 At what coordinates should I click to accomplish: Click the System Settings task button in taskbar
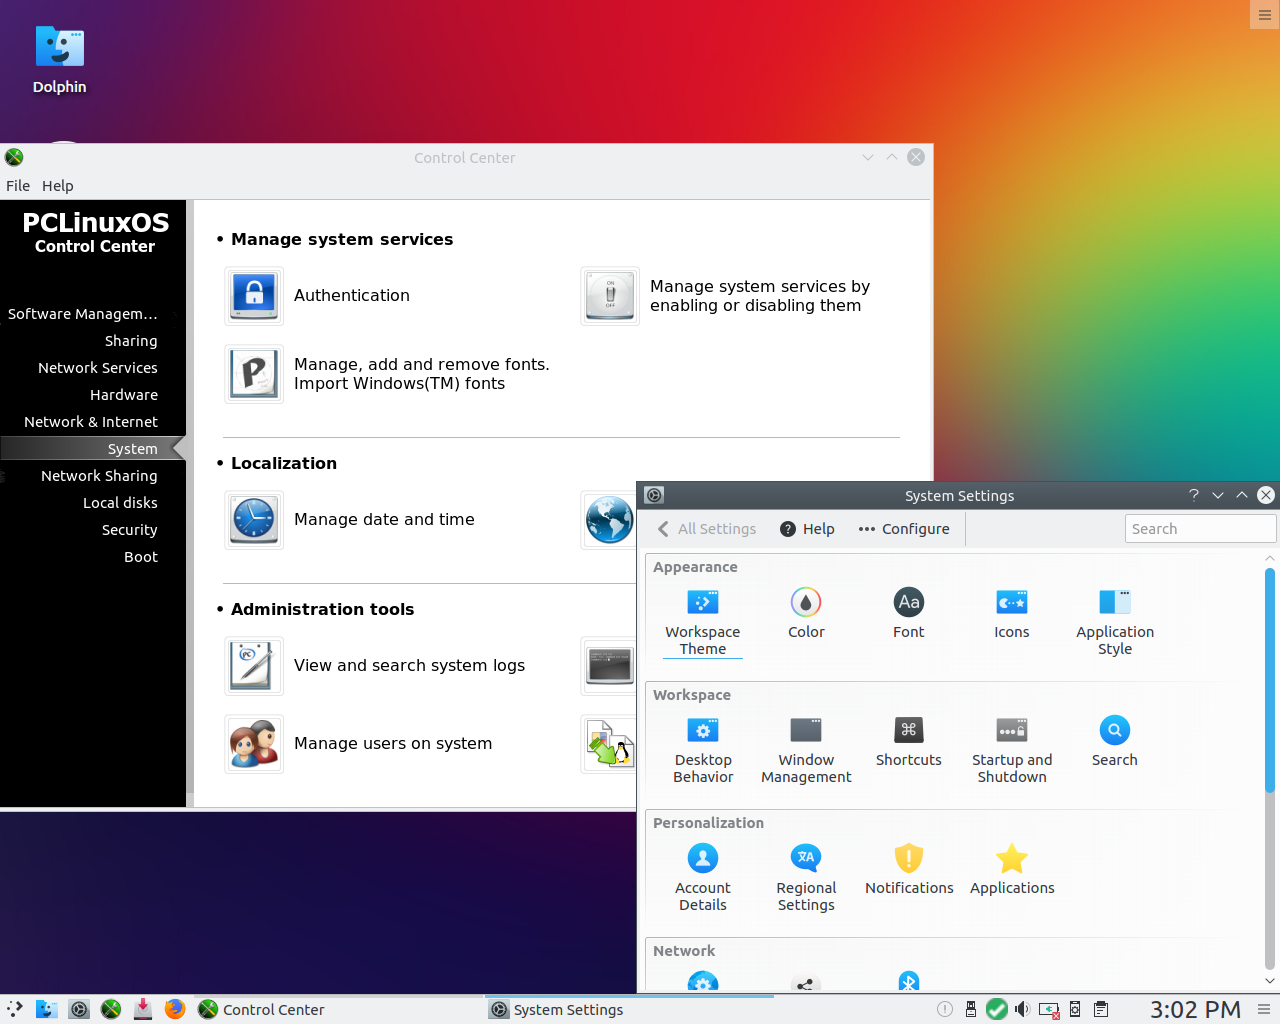tap(630, 1010)
